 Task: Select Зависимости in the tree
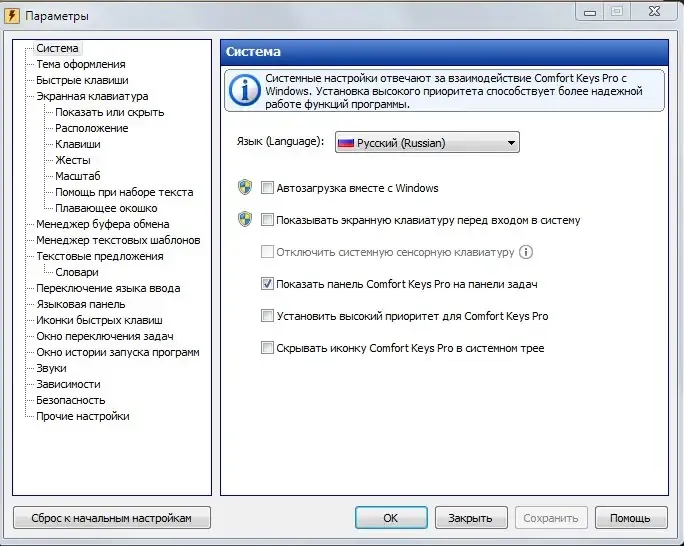pos(68,384)
